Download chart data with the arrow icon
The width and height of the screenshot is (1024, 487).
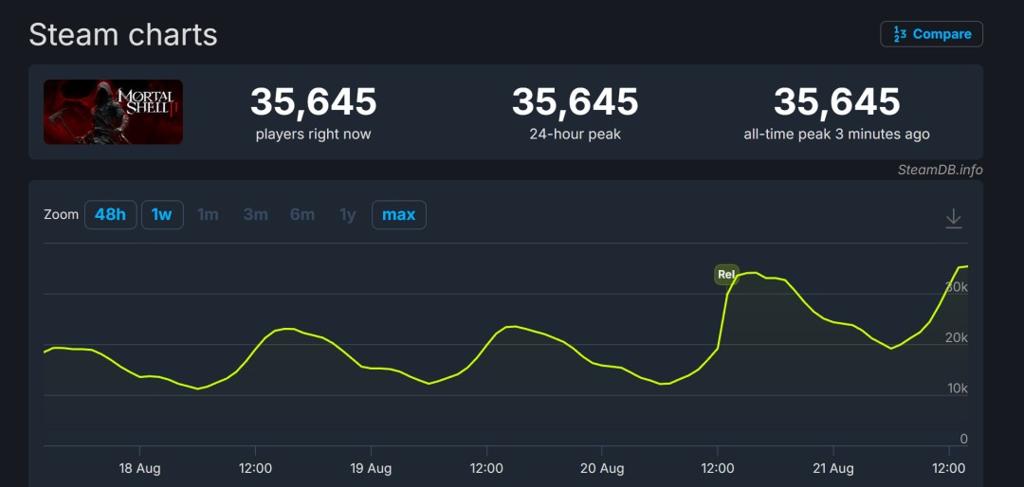pyautogui.click(x=953, y=218)
